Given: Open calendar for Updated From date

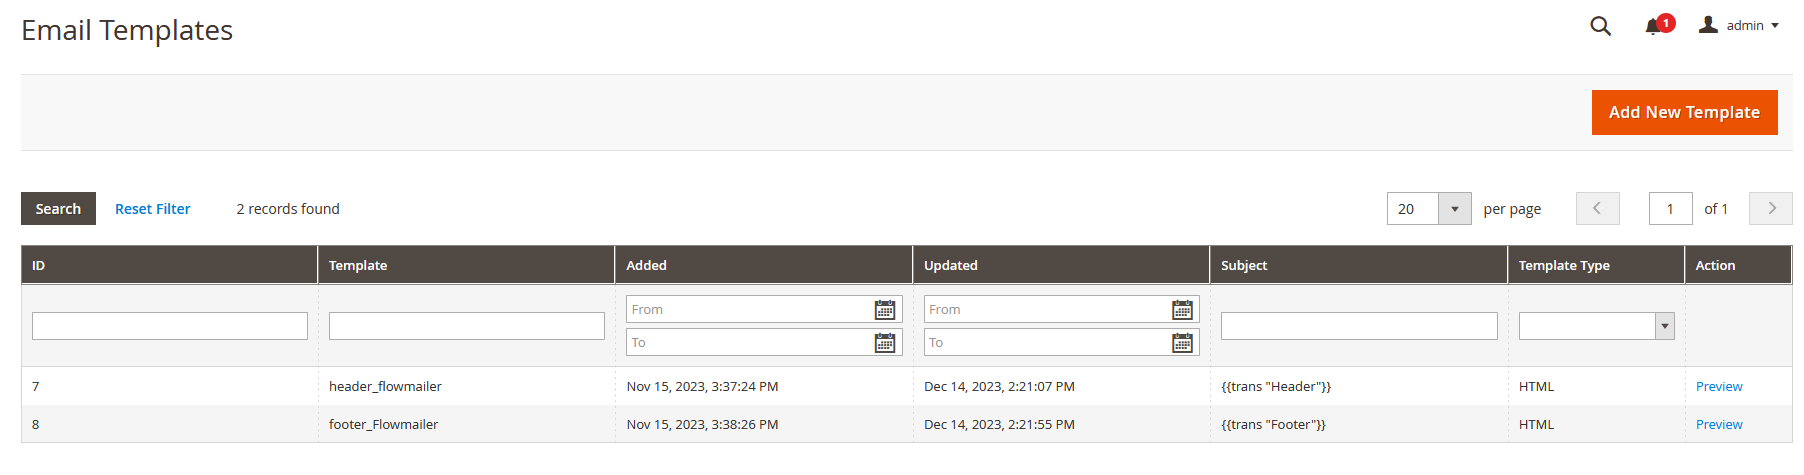Looking at the screenshot, I should [x=1182, y=310].
